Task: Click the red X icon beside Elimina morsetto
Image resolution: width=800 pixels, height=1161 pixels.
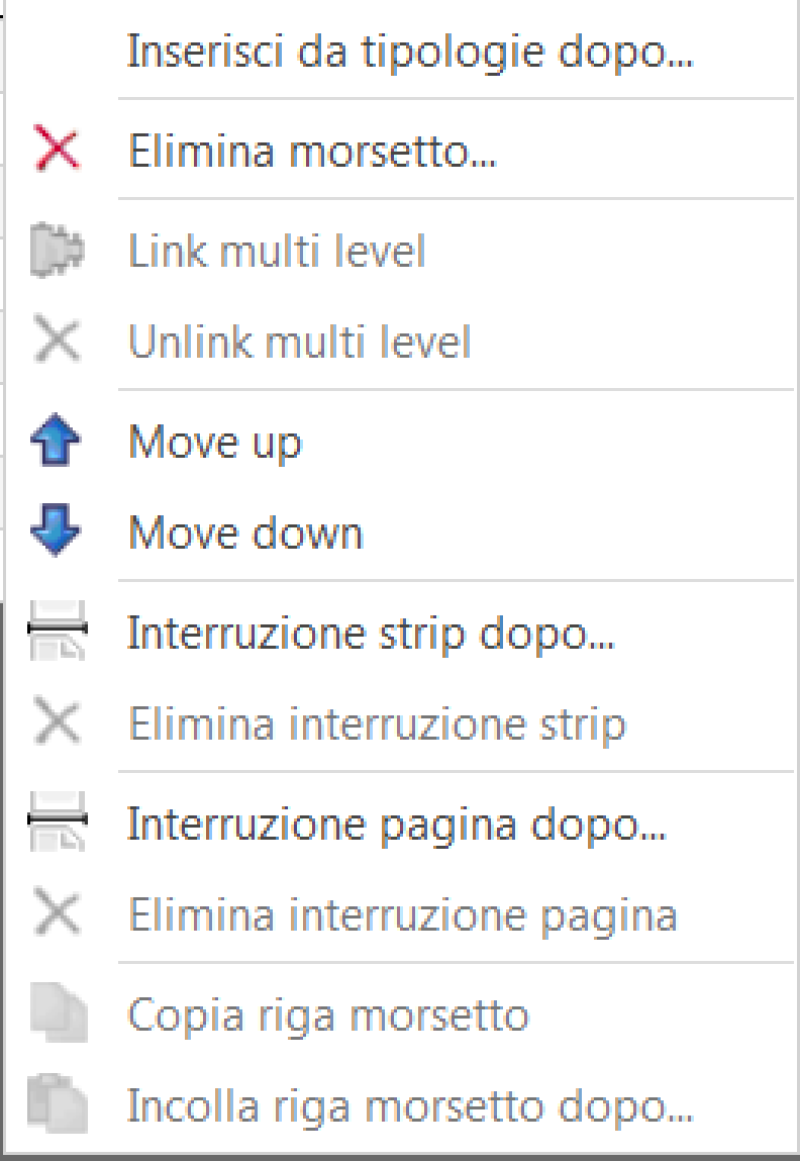Action: point(57,150)
